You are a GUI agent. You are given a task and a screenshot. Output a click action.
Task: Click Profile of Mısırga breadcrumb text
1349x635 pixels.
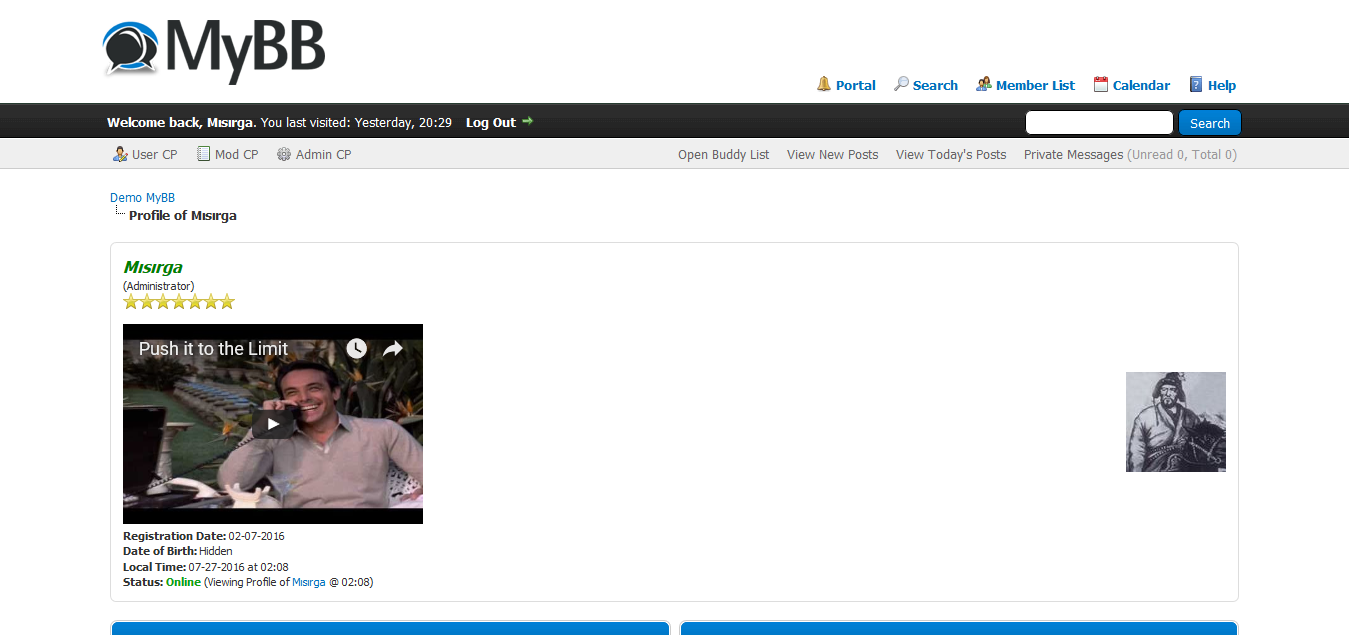click(x=183, y=215)
